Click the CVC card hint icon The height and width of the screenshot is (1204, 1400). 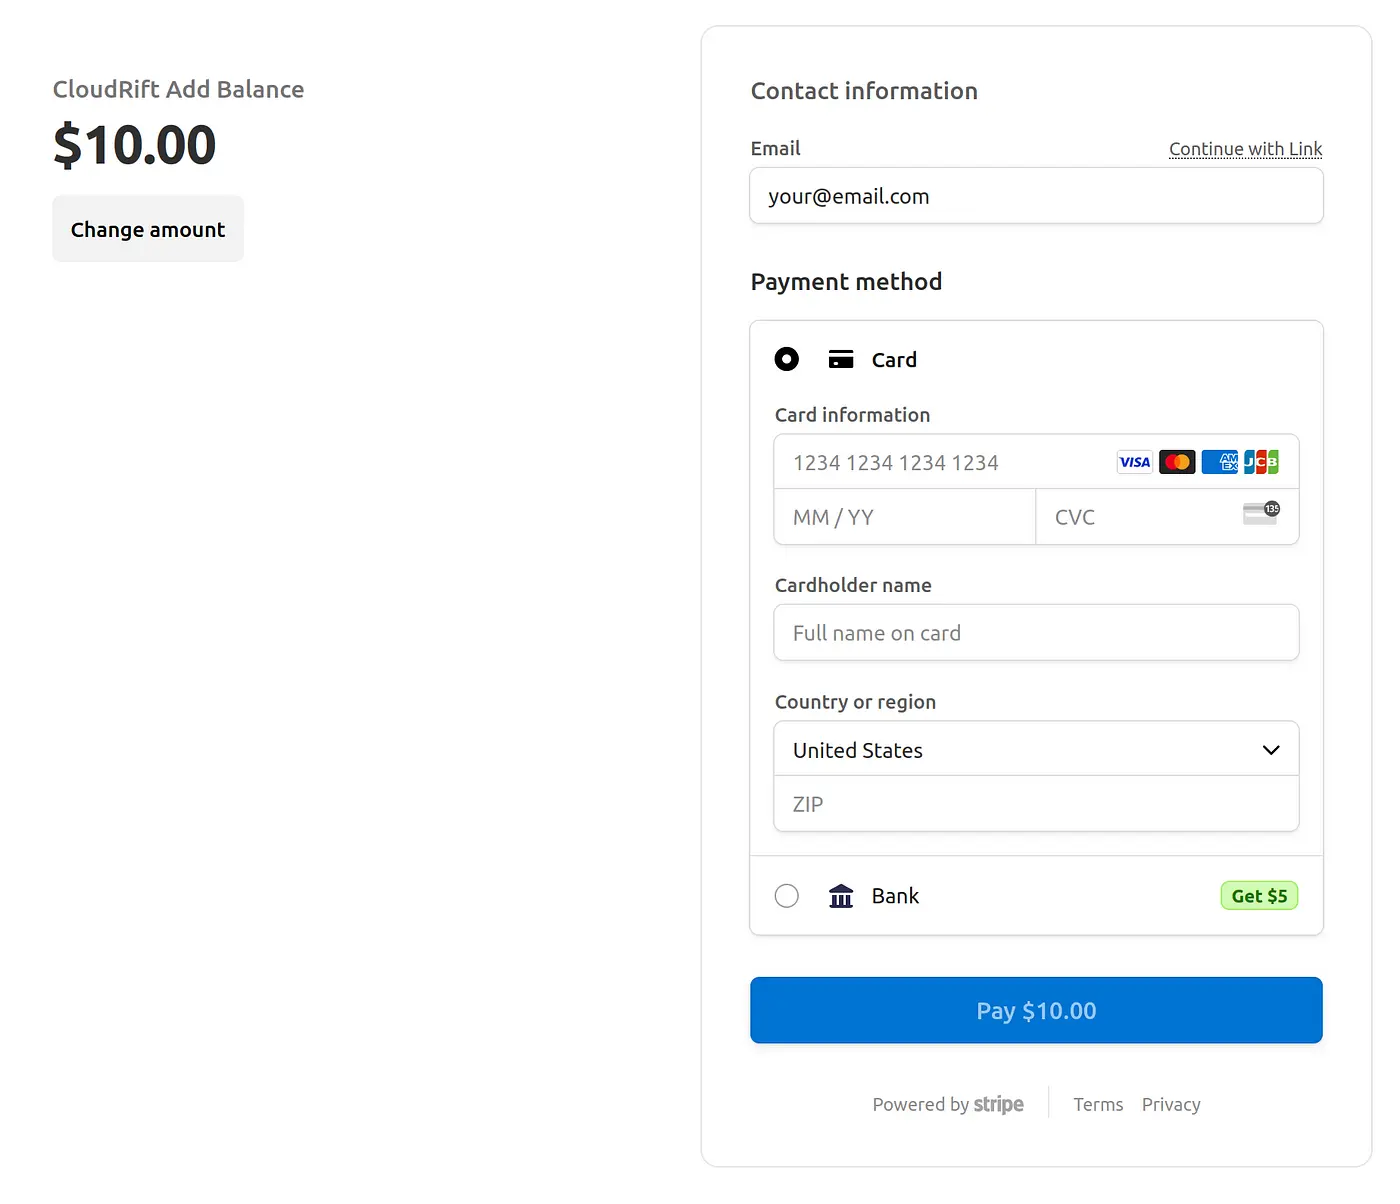(1261, 514)
